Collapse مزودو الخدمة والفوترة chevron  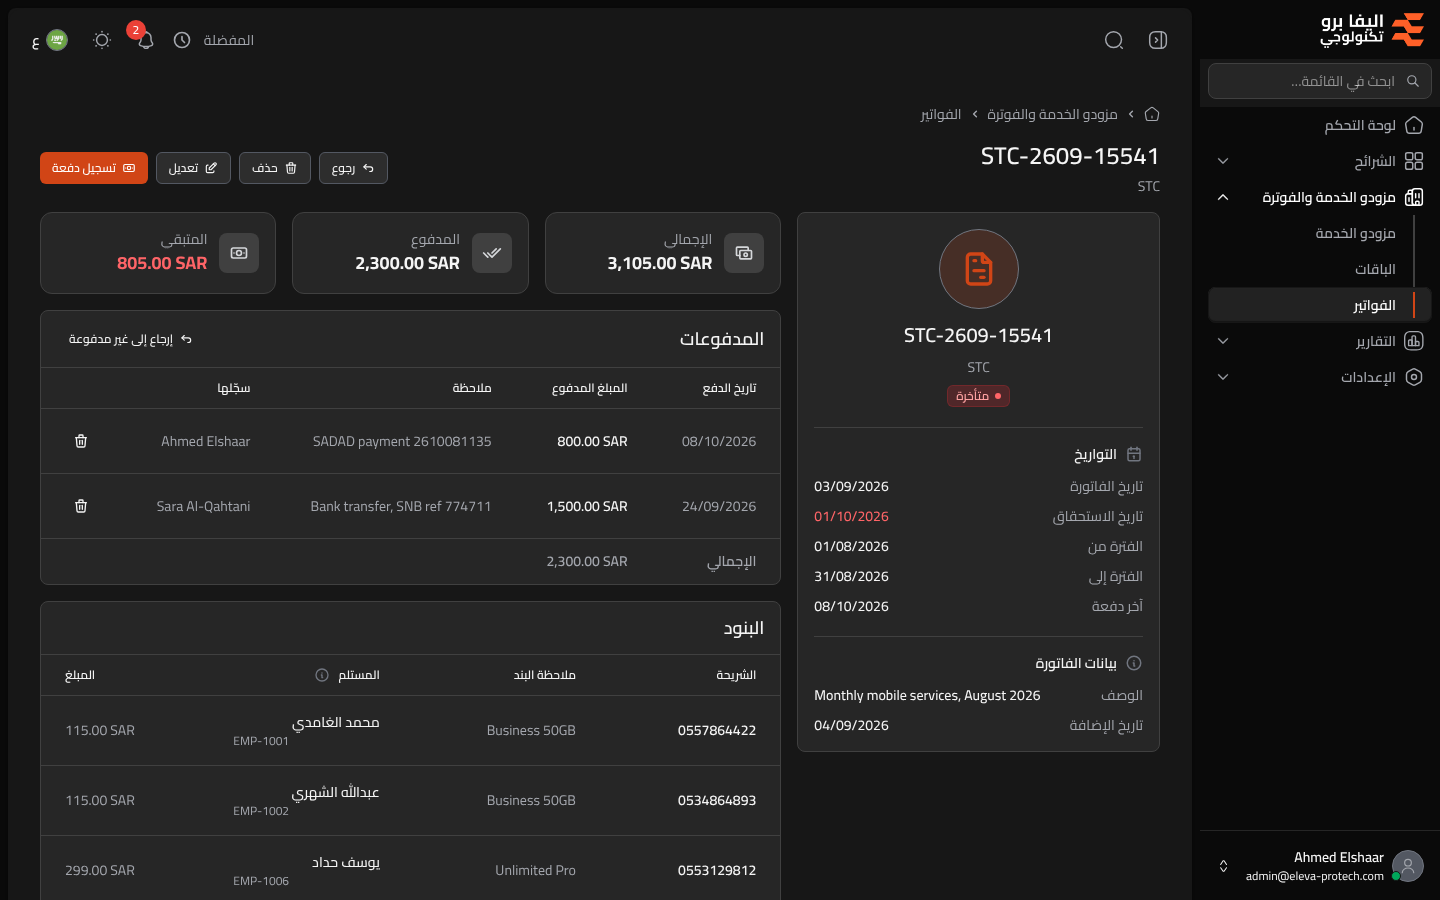point(1223,197)
